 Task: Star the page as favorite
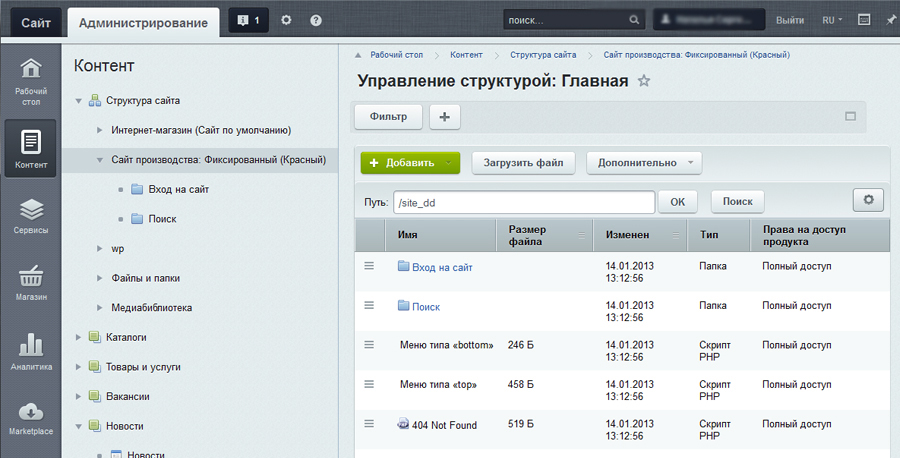point(644,82)
